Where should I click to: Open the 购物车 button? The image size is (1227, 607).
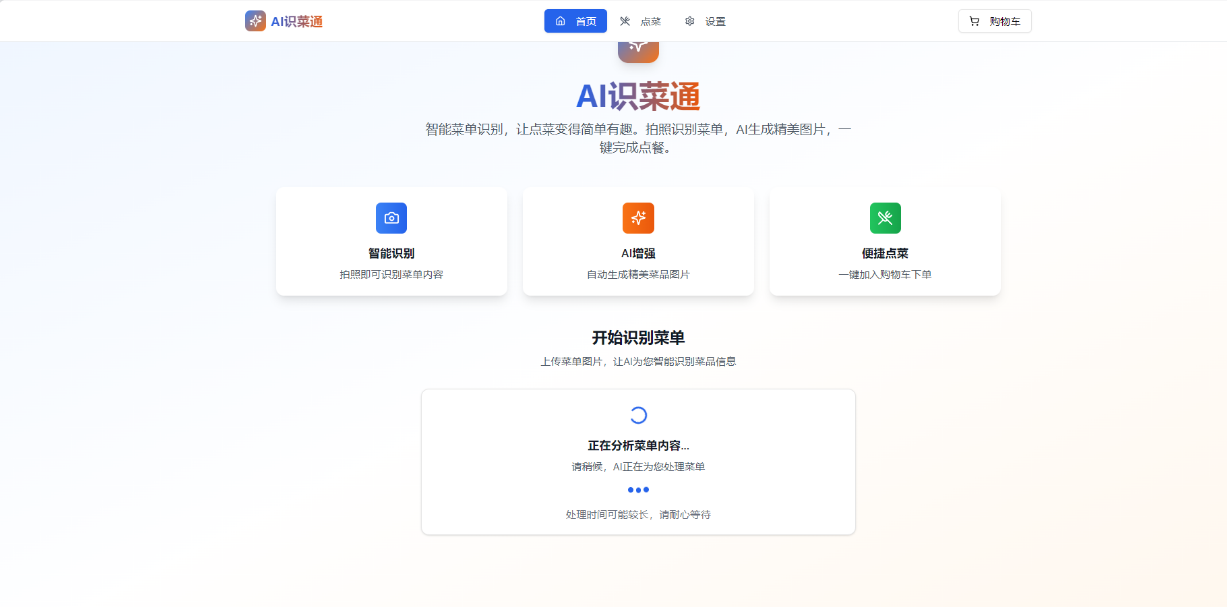click(x=994, y=21)
